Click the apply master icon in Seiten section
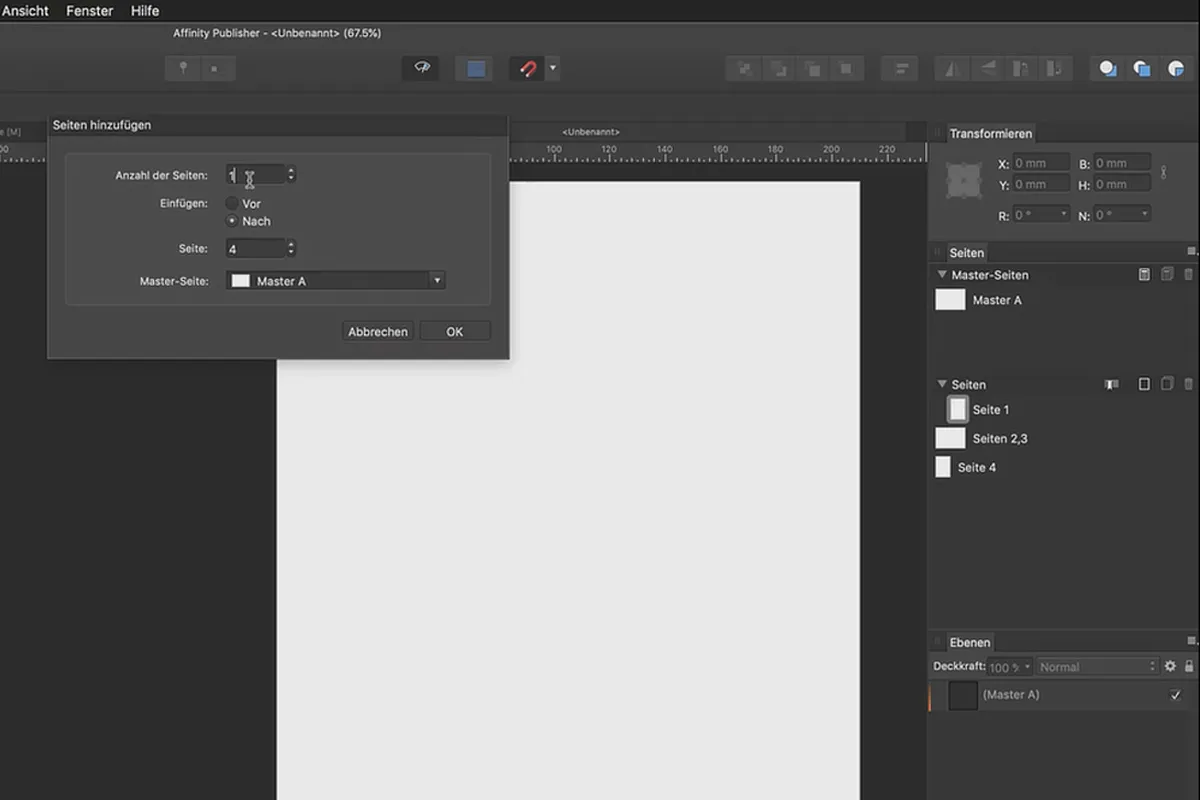The width and height of the screenshot is (1200, 800). [x=1111, y=384]
